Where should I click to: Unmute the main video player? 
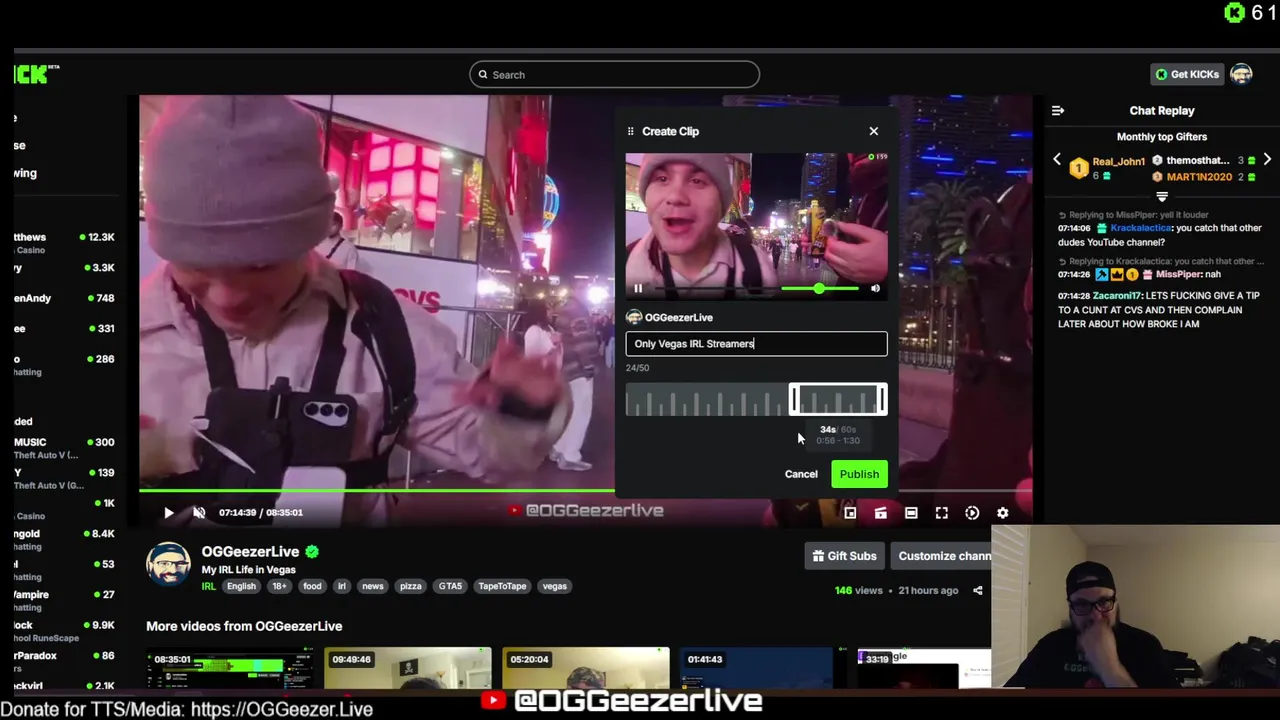point(199,512)
